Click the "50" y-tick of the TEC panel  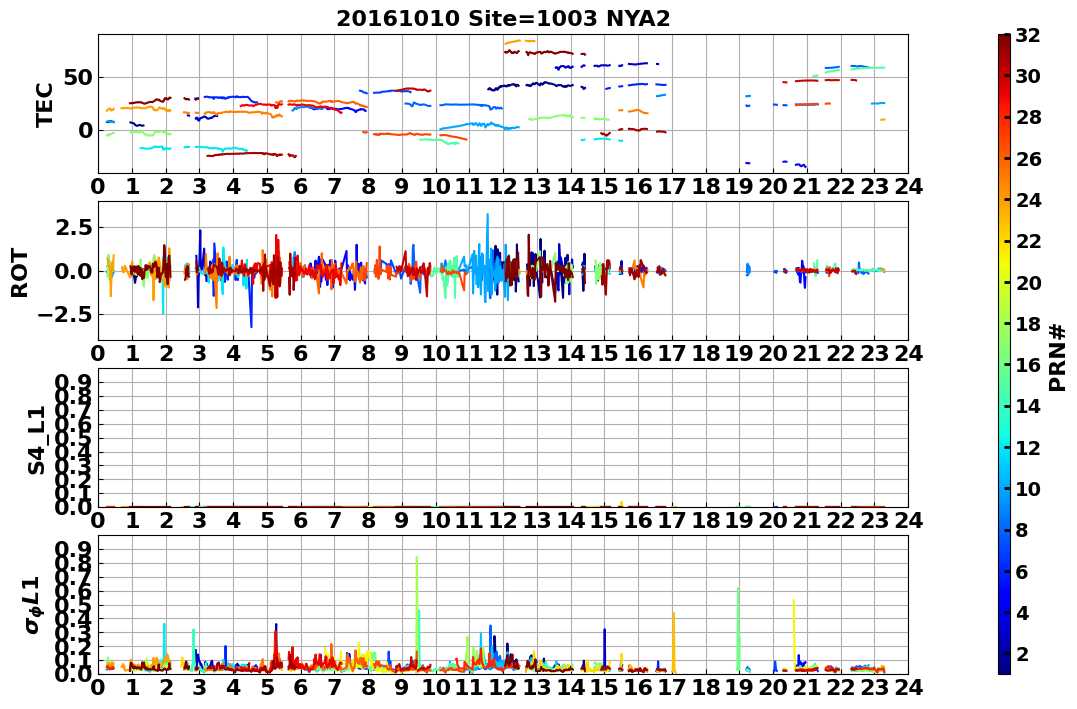(78, 77)
